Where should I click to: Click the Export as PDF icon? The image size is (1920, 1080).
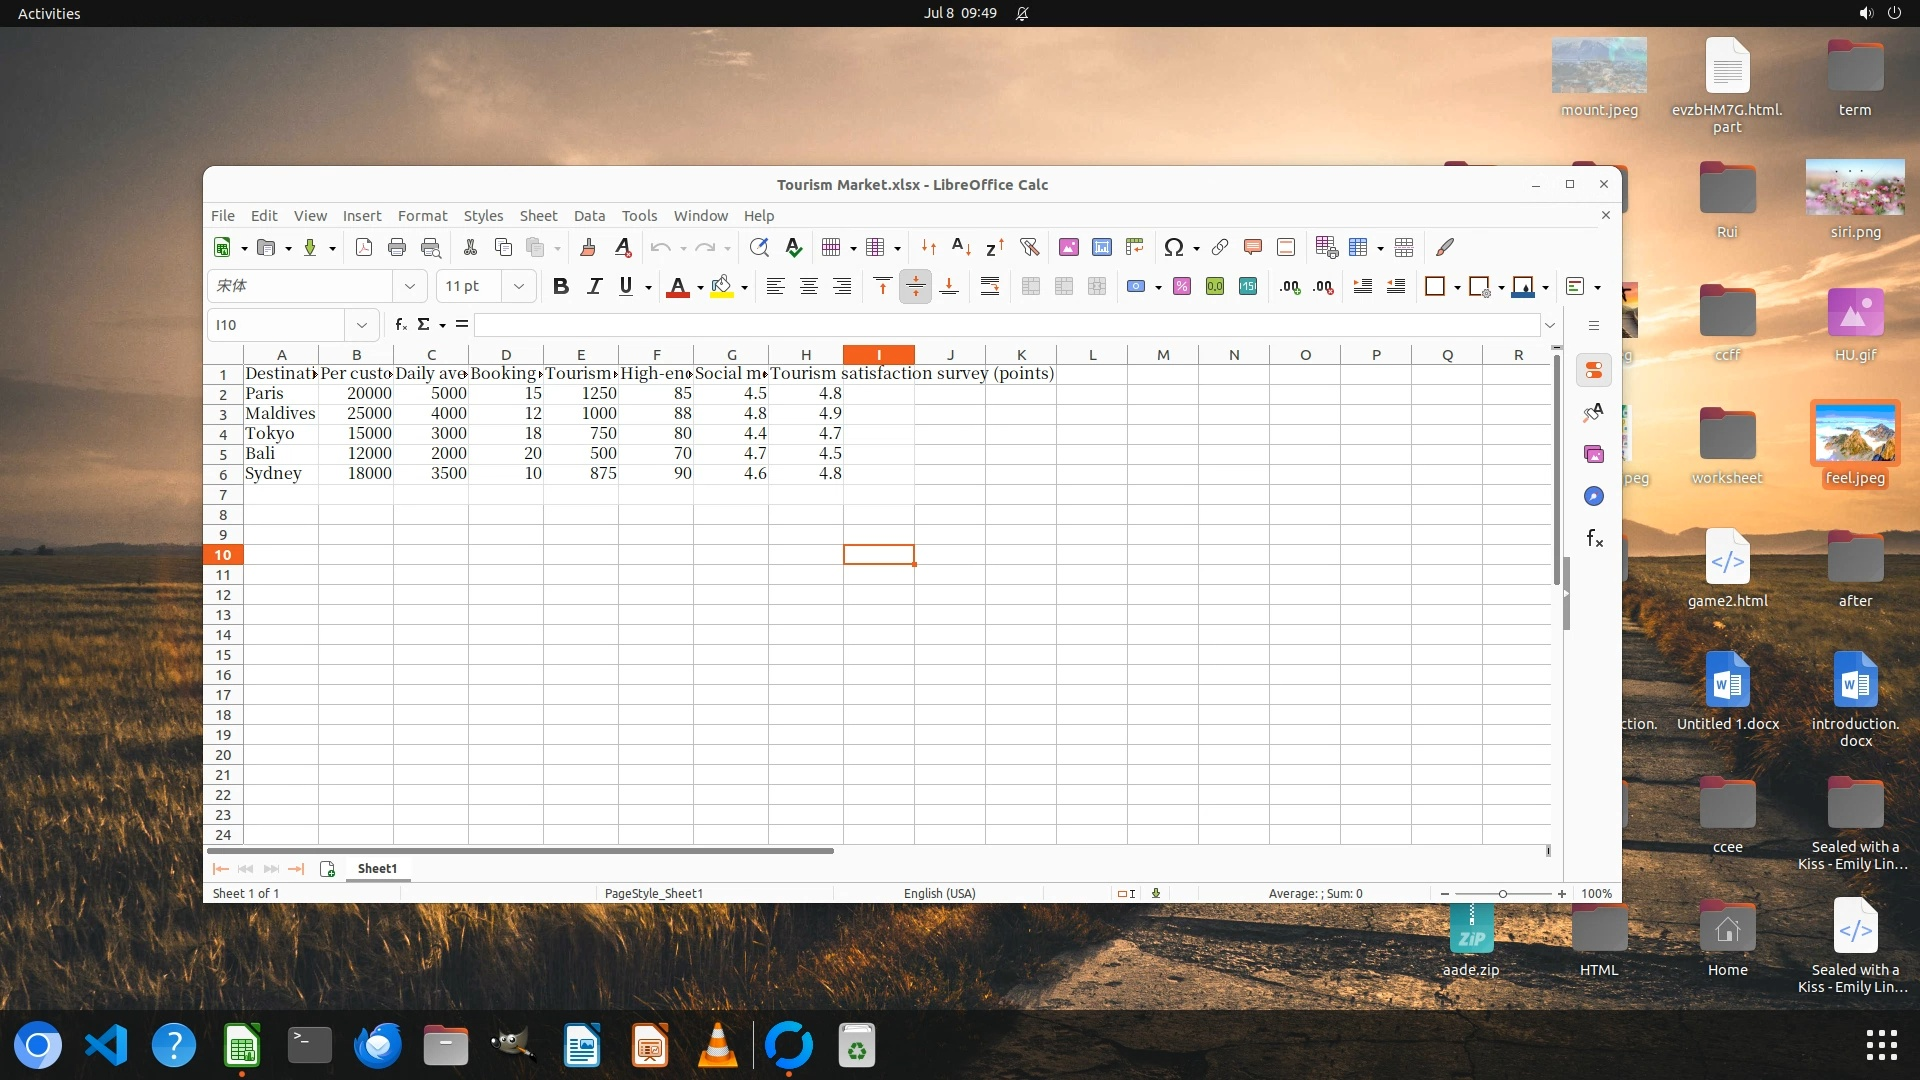click(364, 247)
